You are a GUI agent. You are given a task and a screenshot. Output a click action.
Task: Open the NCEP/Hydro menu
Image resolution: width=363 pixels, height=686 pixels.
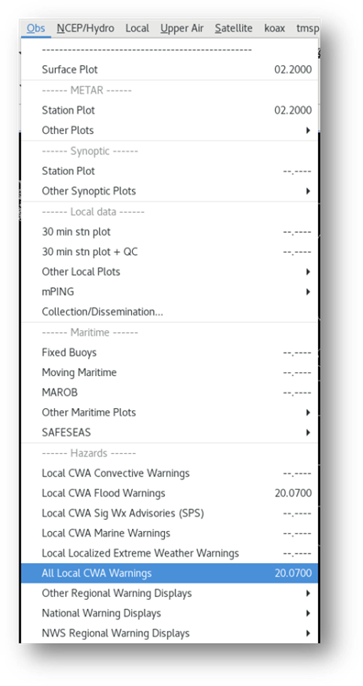pos(85,28)
